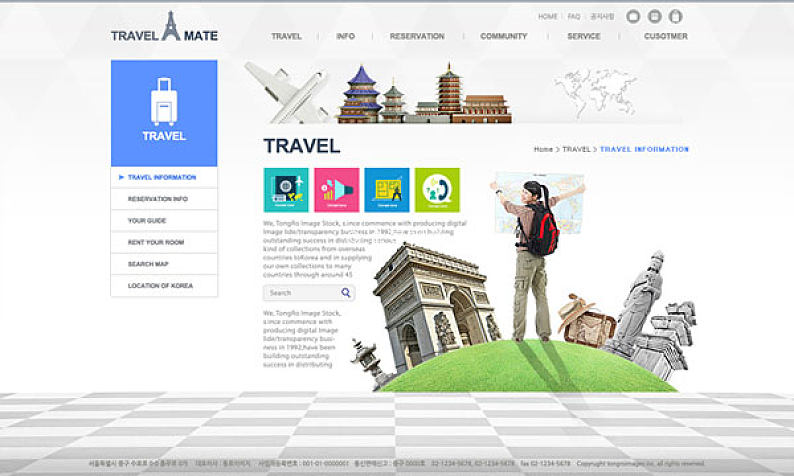The image size is (794, 476).
Task: Click the TRAVEL page heading
Action: 302,146
